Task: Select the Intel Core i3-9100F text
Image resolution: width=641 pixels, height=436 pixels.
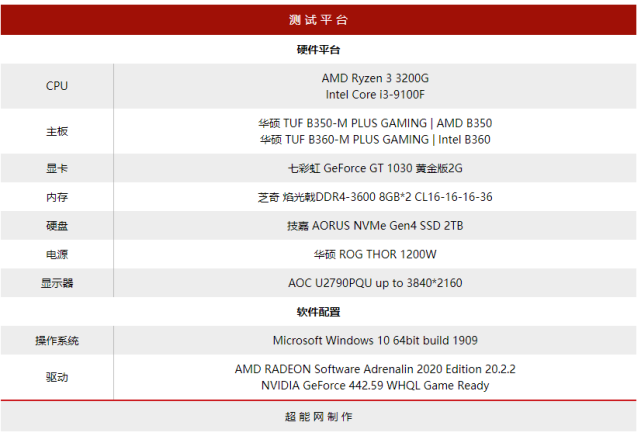Action: [375, 95]
